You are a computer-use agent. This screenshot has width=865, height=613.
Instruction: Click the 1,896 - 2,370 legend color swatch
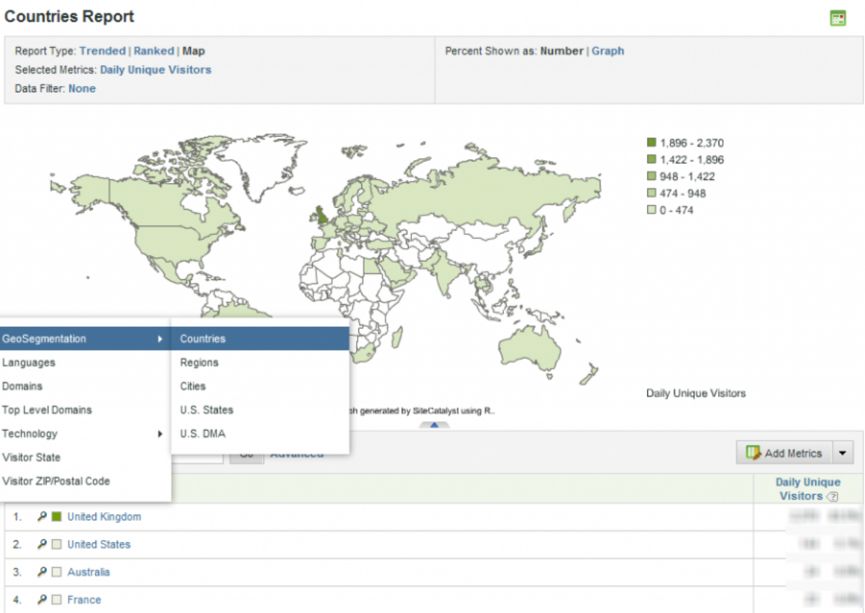click(x=652, y=143)
